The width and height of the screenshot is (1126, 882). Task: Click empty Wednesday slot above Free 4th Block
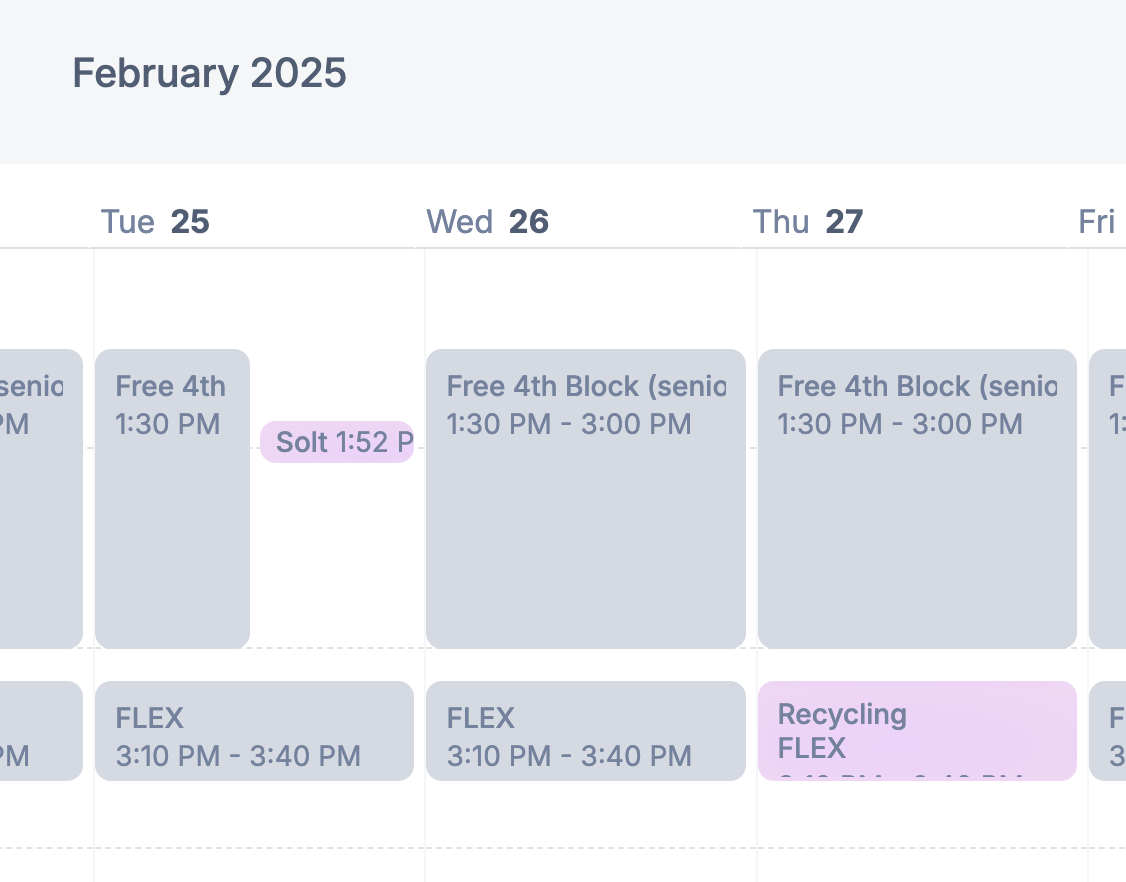[585, 300]
